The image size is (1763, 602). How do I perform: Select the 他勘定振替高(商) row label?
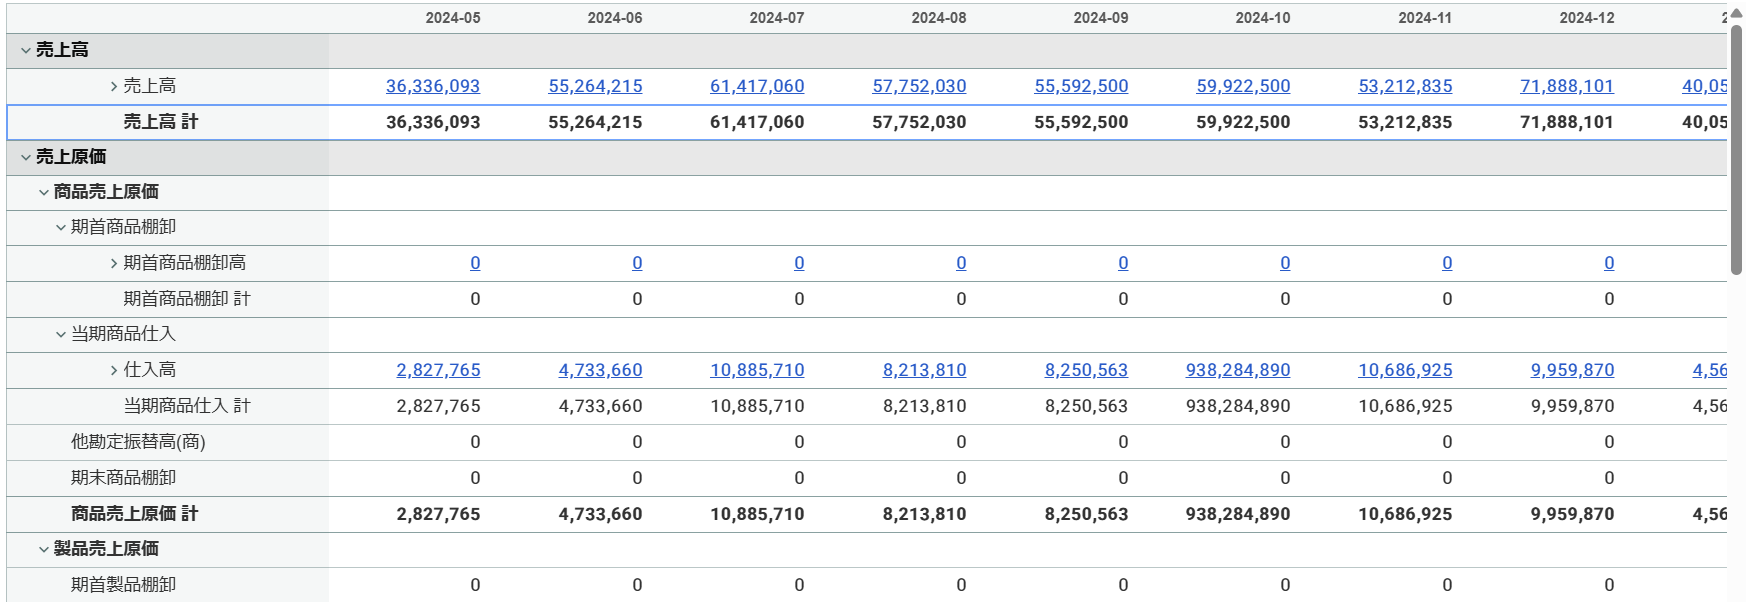pos(138,442)
